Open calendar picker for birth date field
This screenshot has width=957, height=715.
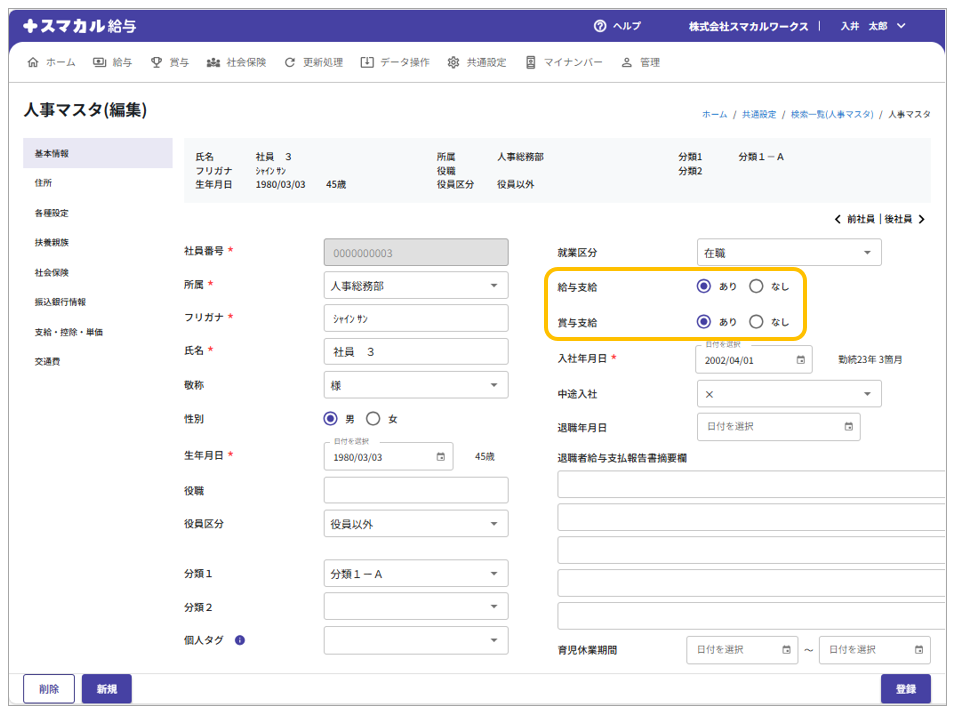[x=440, y=457]
